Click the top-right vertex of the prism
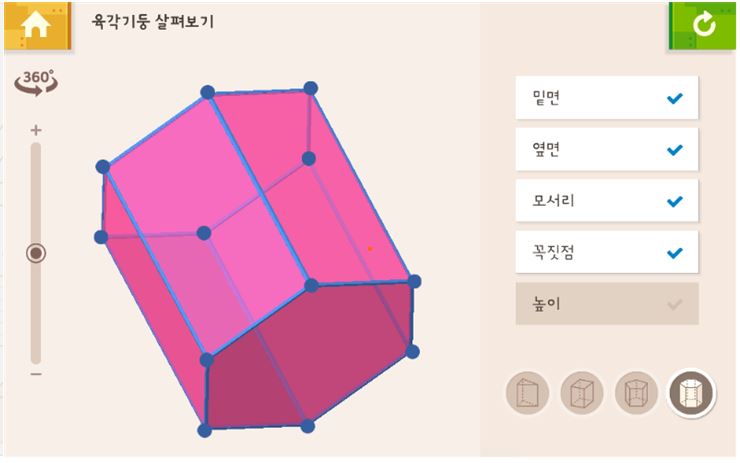 (311, 88)
